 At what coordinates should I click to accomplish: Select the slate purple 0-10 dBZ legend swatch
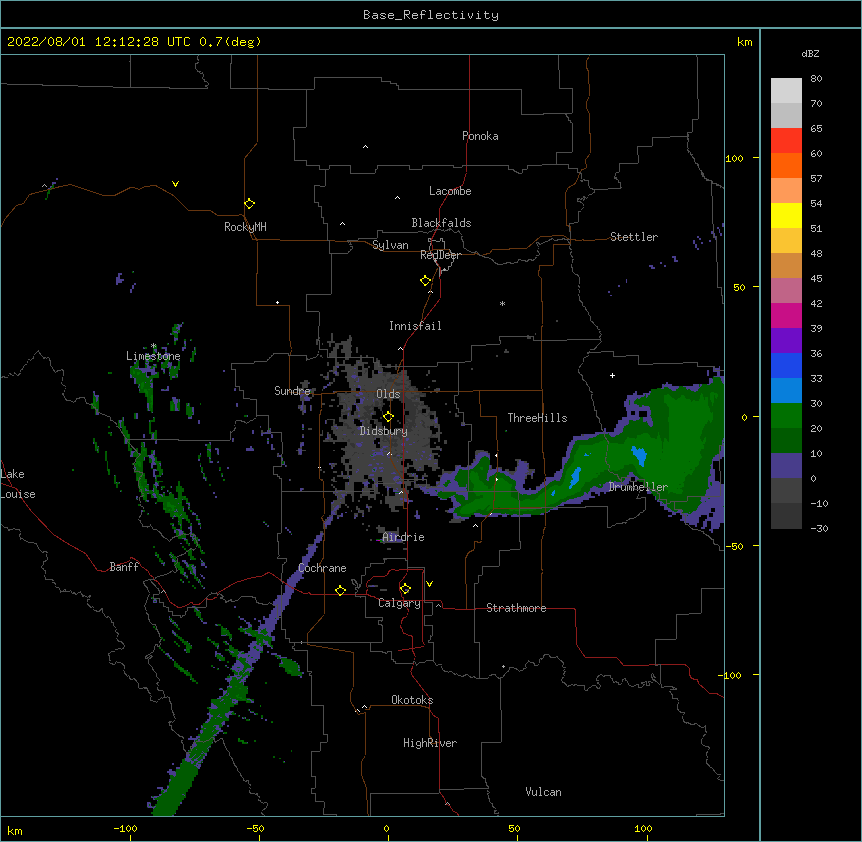(786, 466)
